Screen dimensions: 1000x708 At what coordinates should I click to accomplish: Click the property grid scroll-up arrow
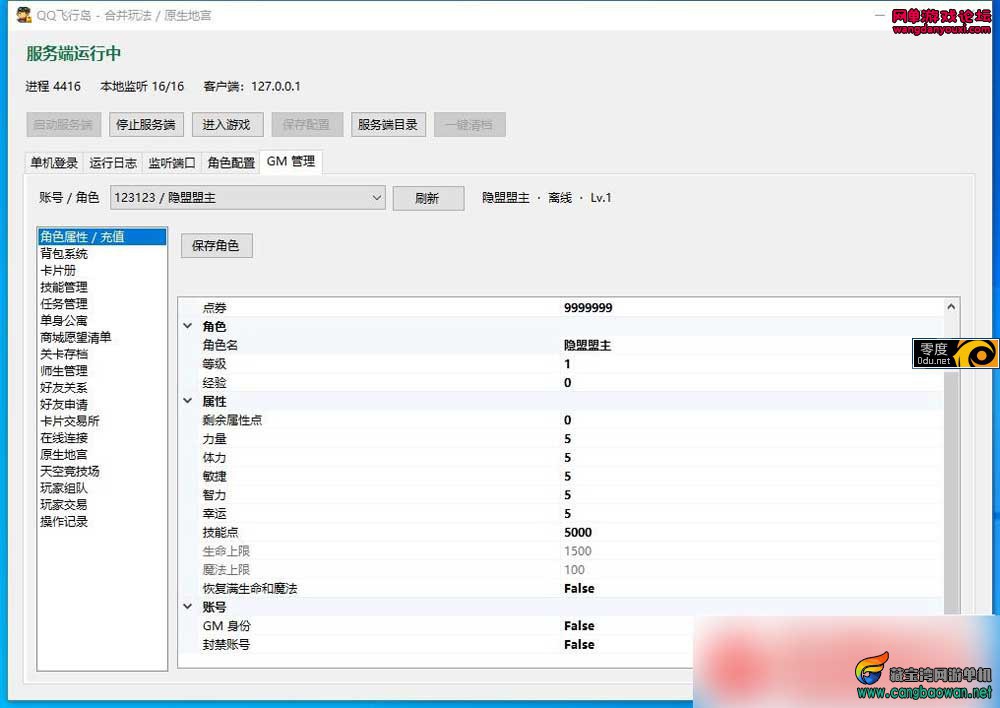coord(951,307)
